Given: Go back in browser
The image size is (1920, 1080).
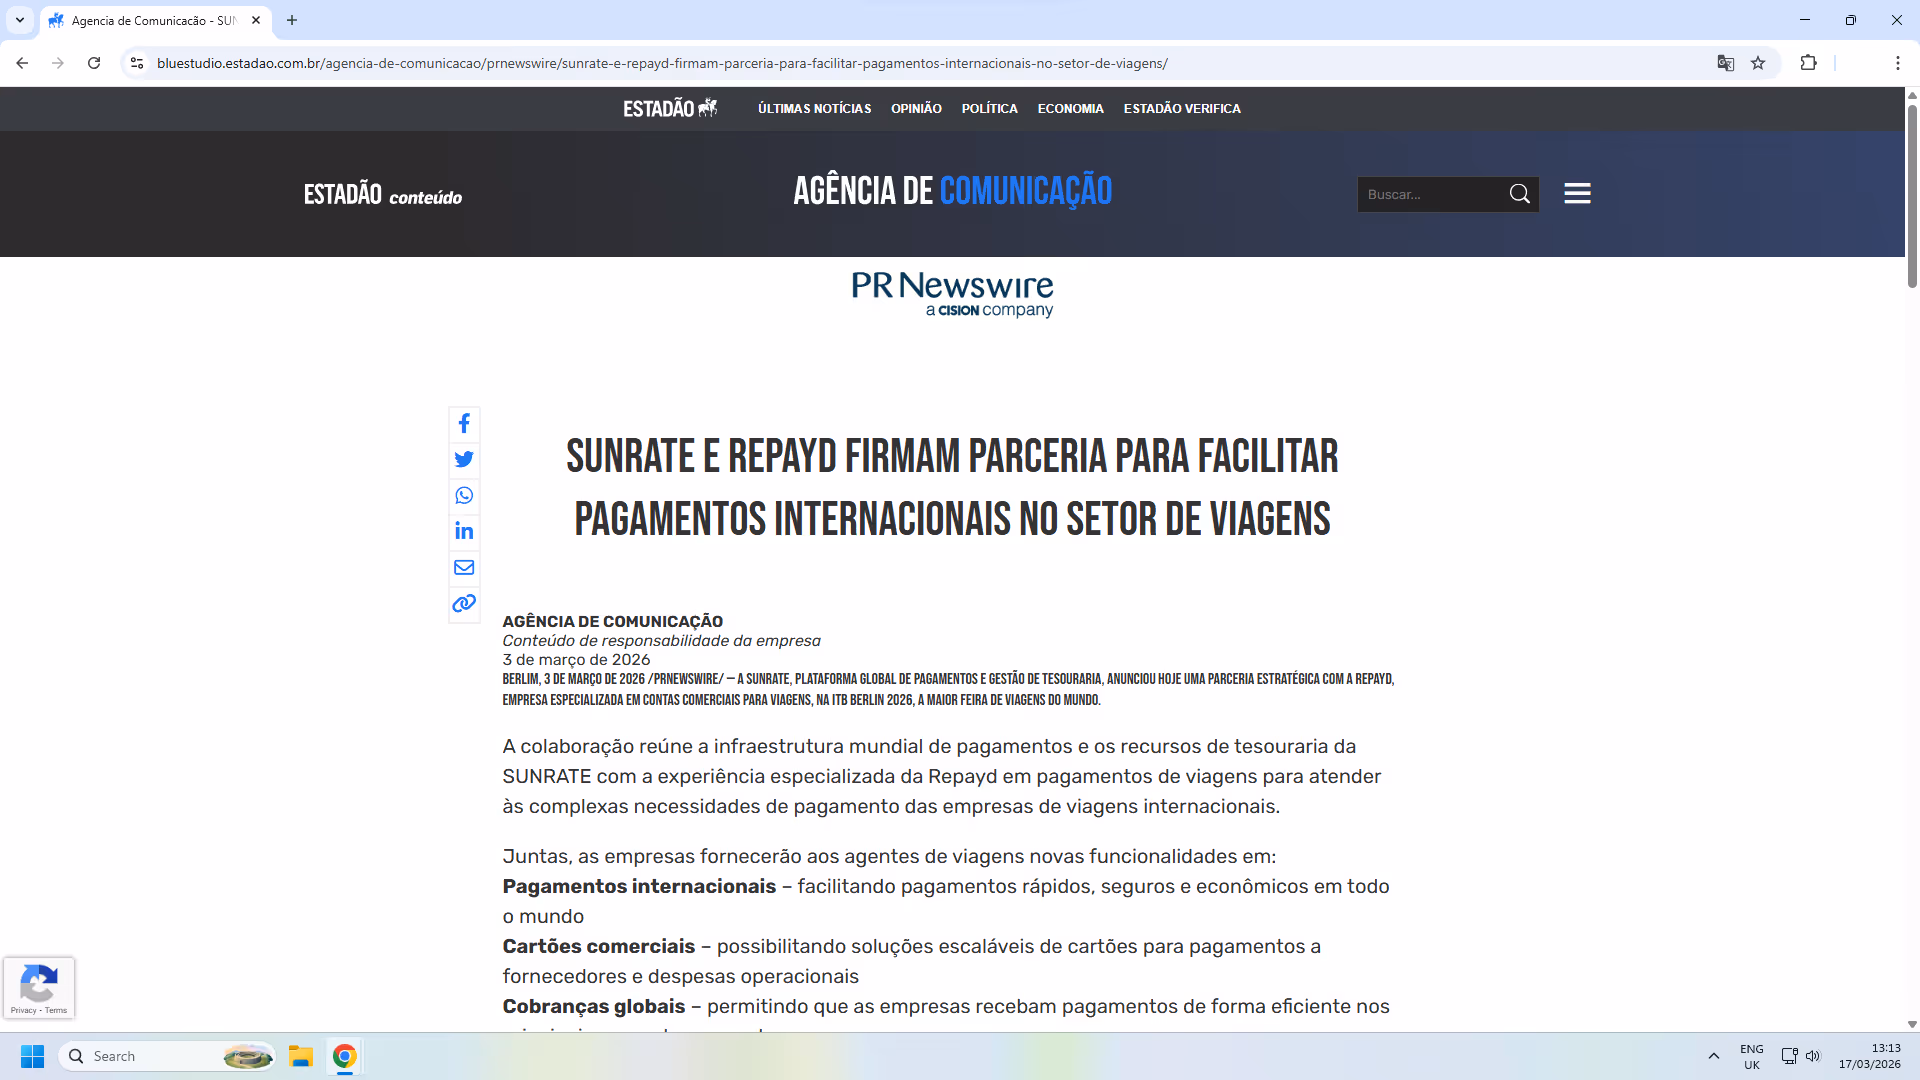Looking at the screenshot, I should tap(22, 63).
